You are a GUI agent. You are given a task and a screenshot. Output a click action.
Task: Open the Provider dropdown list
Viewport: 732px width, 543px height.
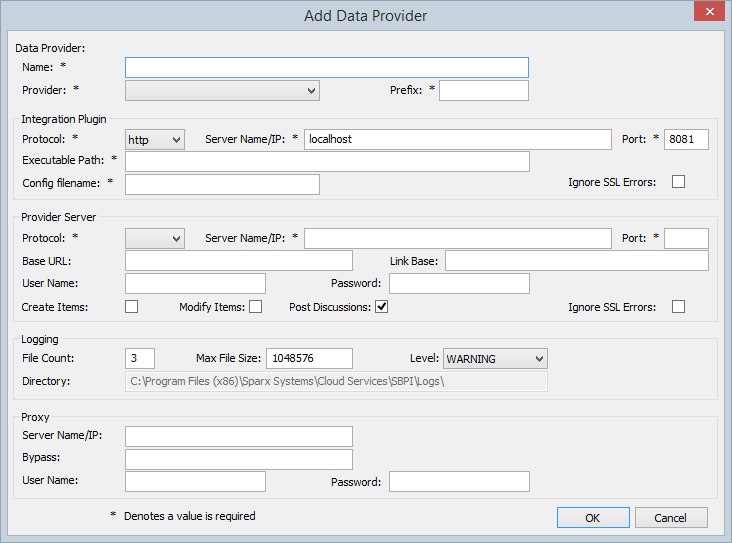pyautogui.click(x=222, y=91)
